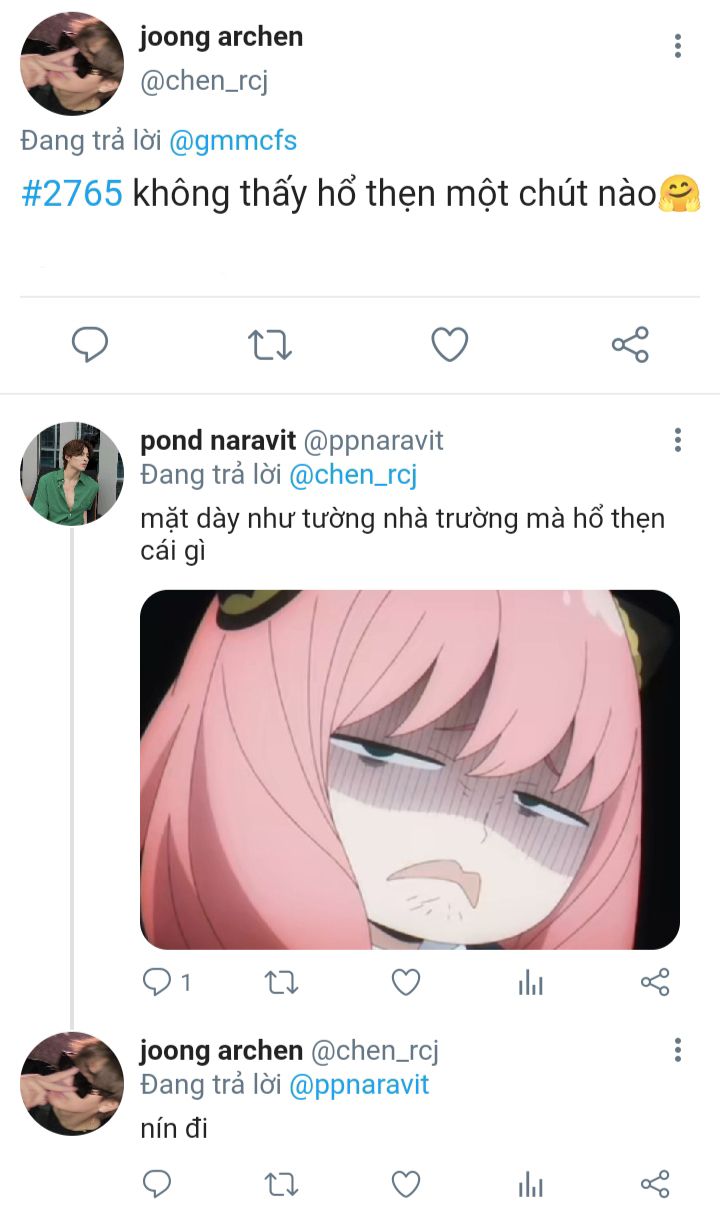
Task: Retweet the main joong archen tweet
Action: tap(269, 345)
